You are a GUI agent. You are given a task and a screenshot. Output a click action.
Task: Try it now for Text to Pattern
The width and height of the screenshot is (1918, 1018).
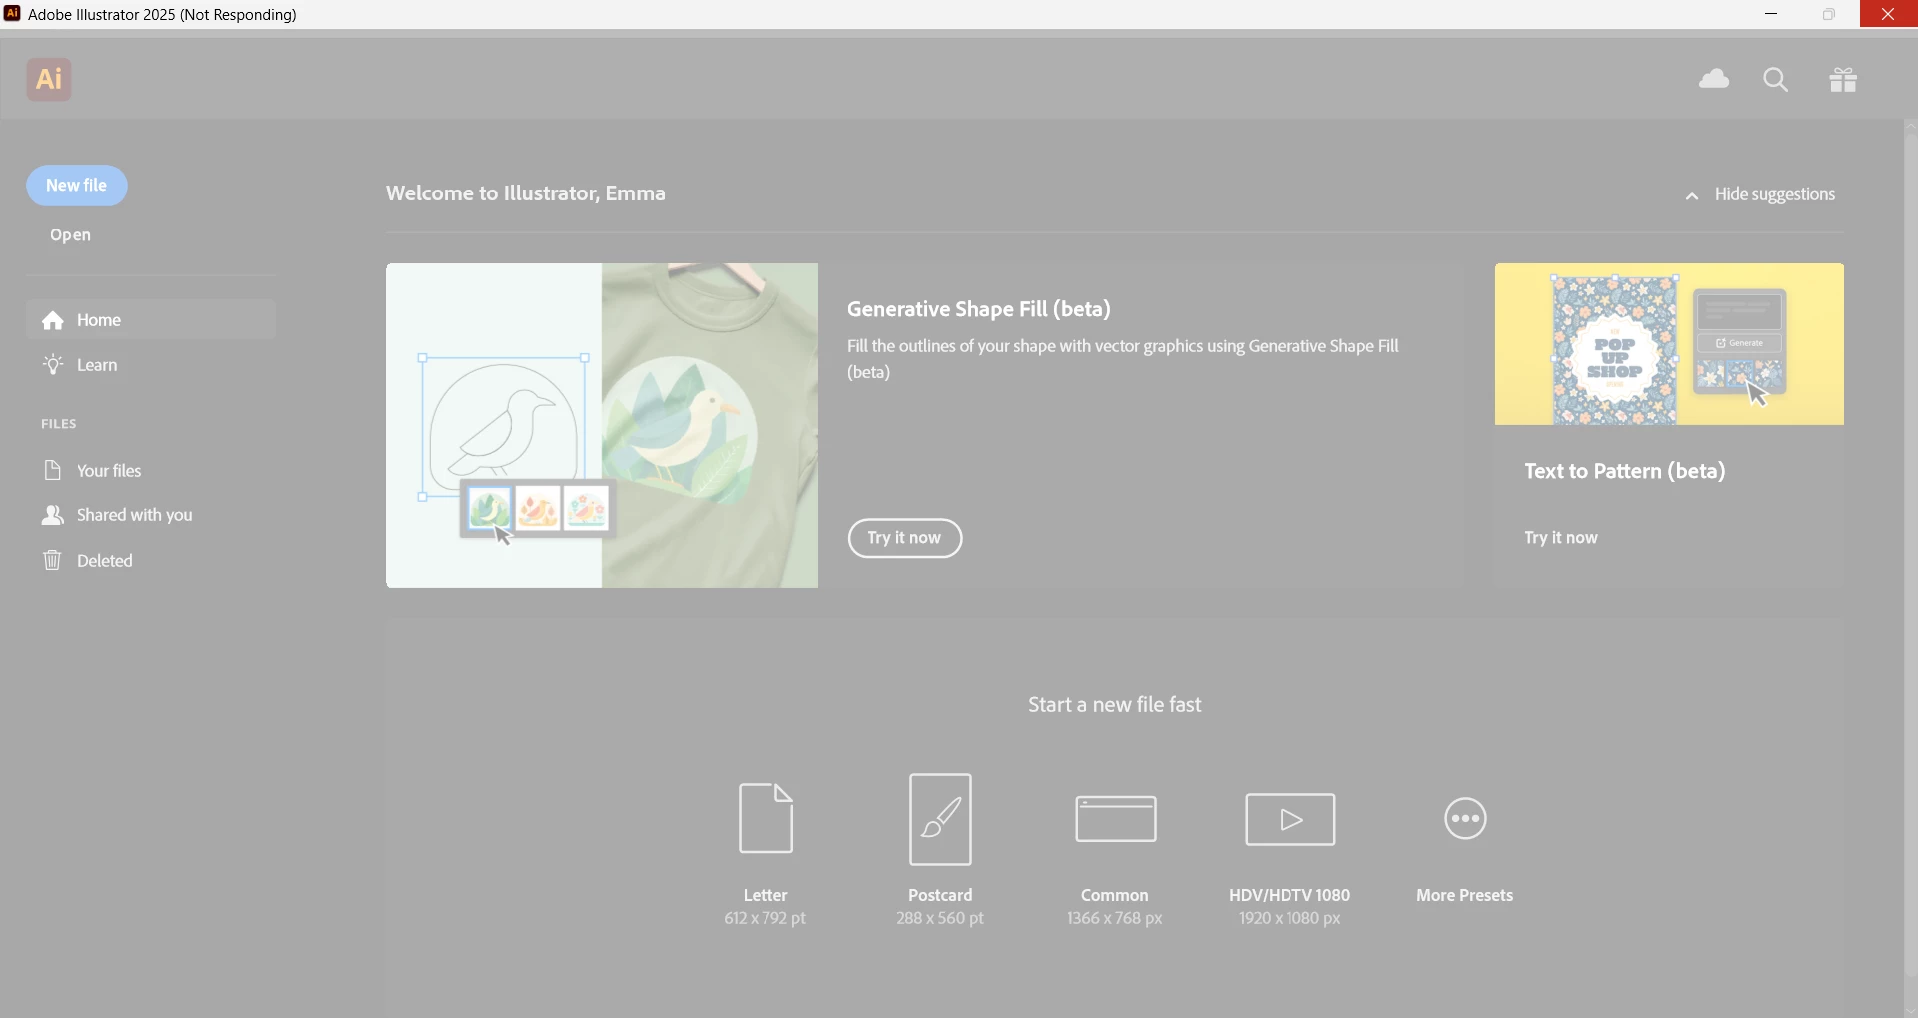1561,538
